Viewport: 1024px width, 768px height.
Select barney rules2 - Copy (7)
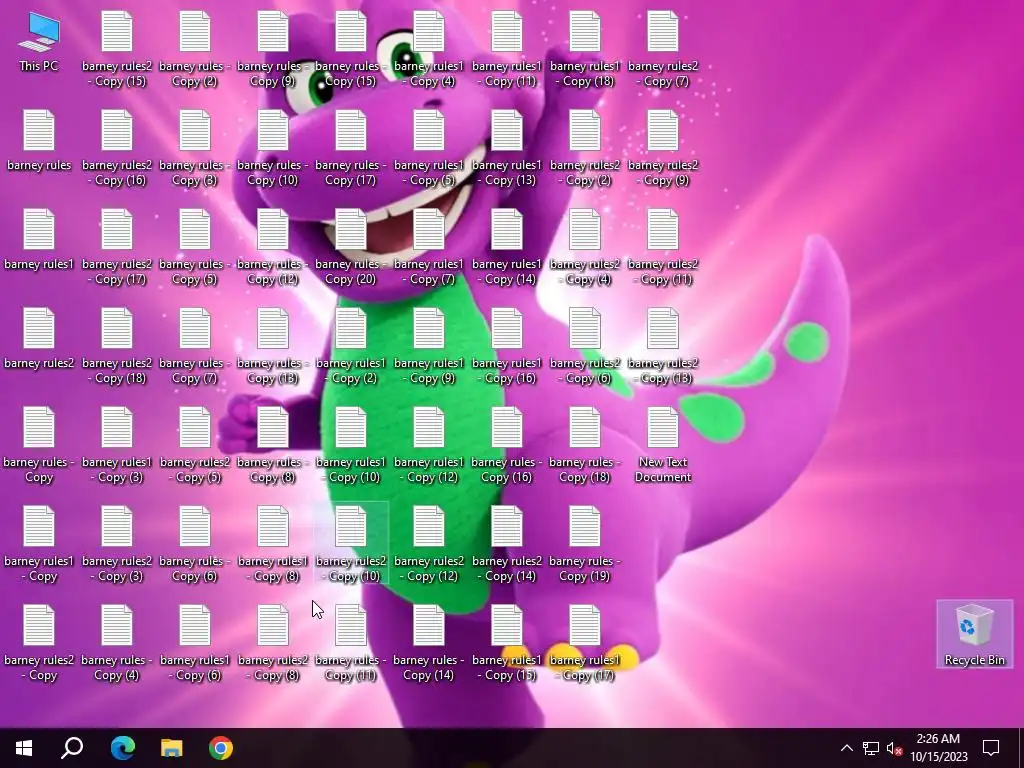[663, 50]
